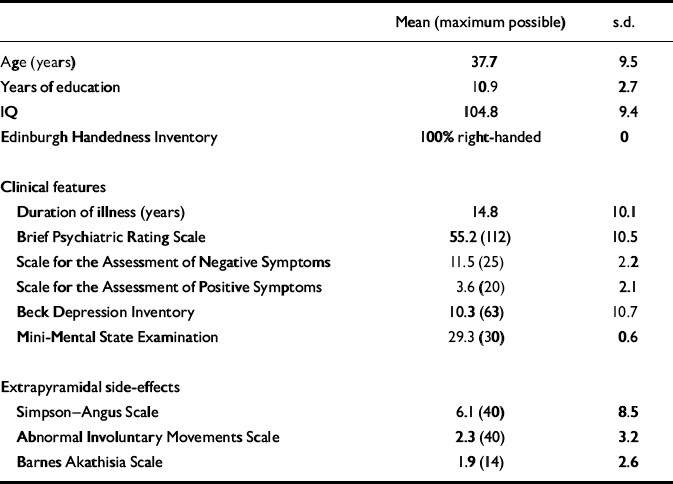673x484 pixels.
Task: Click the 's.d.' column header
Action: (x=624, y=22)
